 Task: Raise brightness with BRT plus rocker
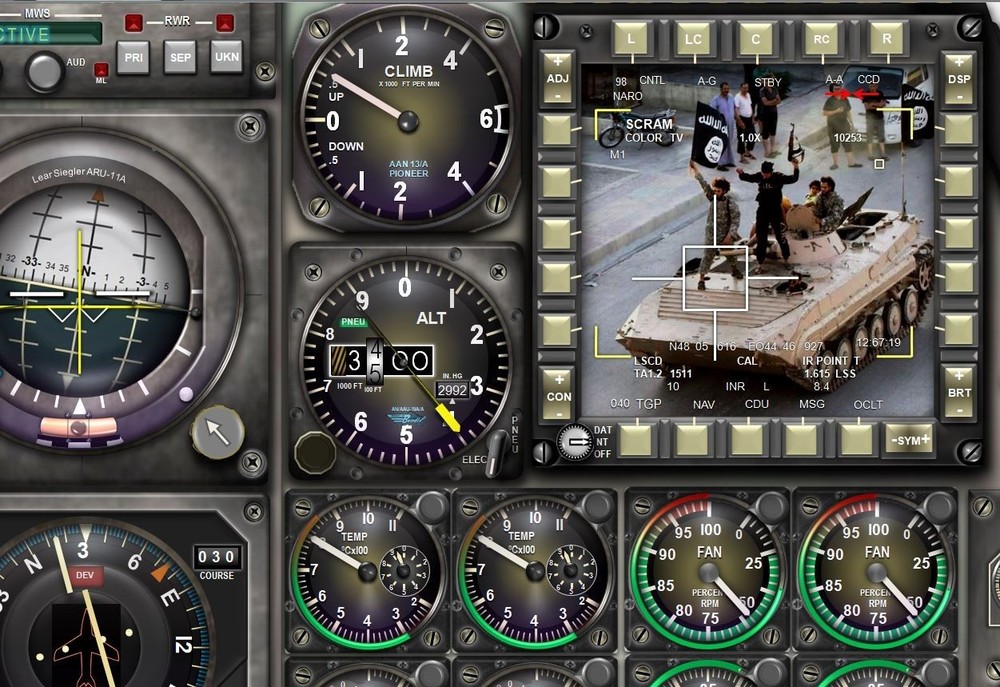(x=959, y=375)
